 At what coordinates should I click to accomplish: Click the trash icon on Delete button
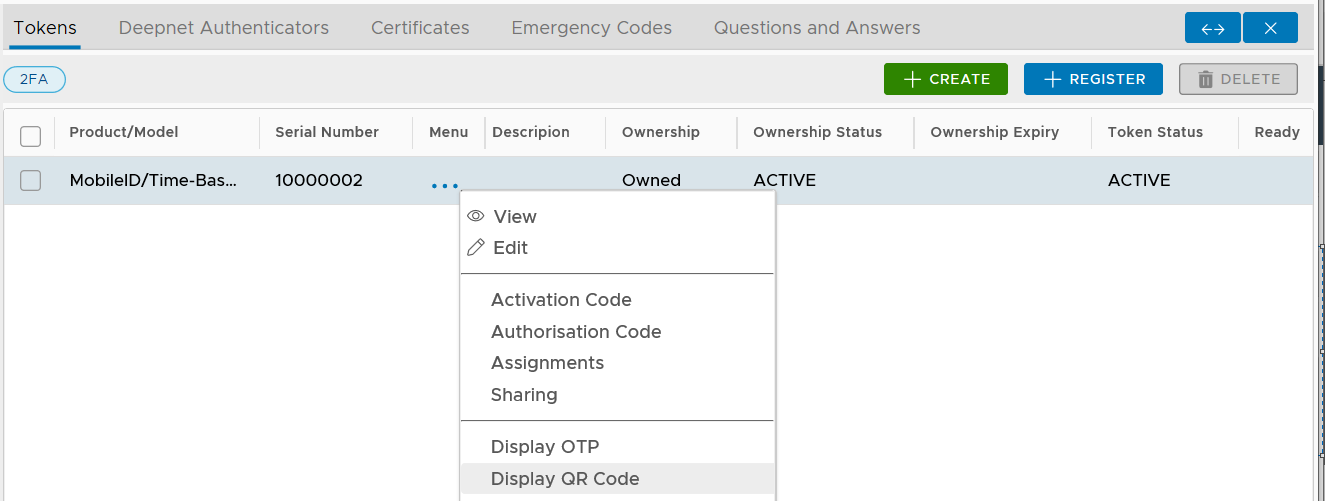[x=1206, y=79]
